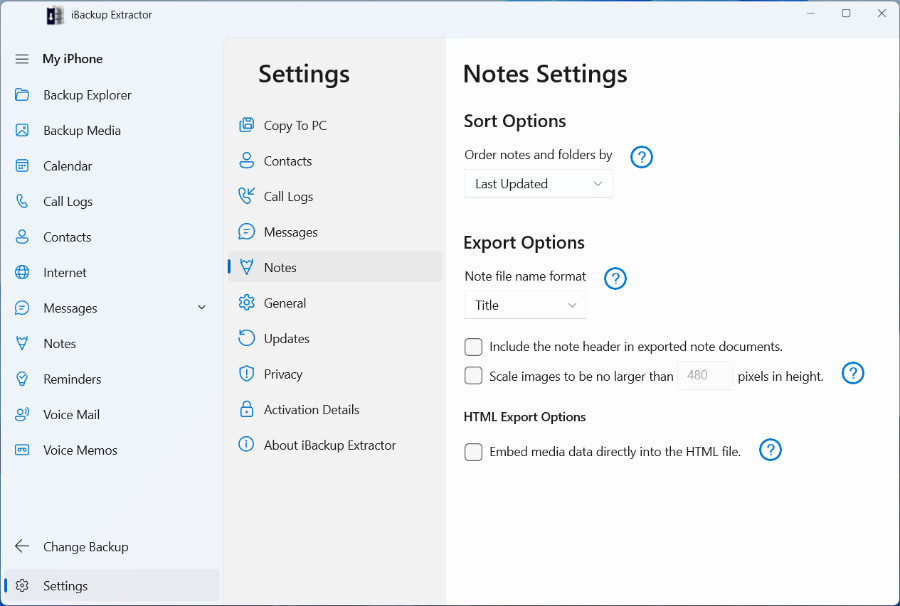Click the Call Logs icon in Settings list
Screen dimensions: 900x606
coord(246,196)
